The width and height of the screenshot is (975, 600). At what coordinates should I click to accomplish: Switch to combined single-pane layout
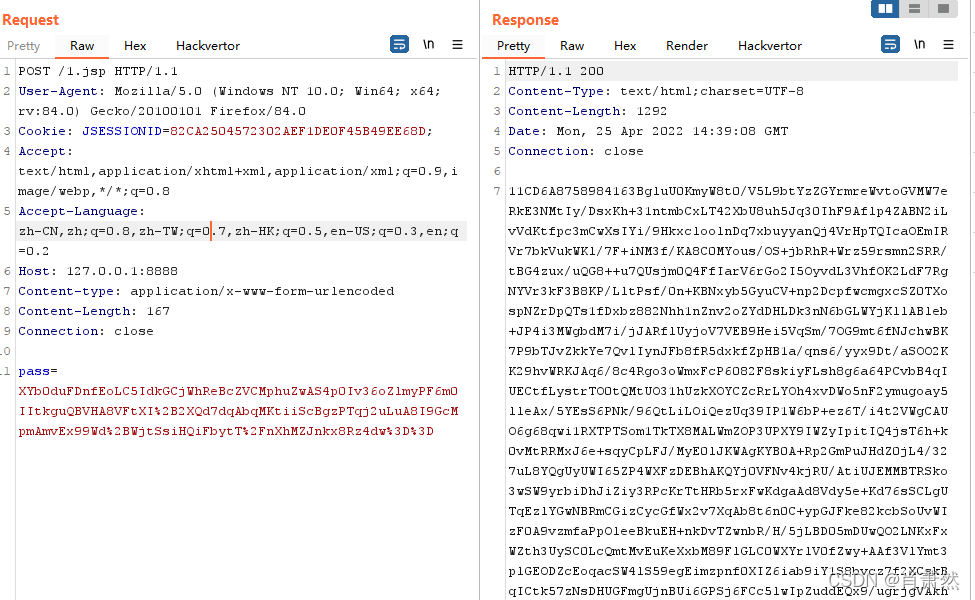click(x=942, y=9)
